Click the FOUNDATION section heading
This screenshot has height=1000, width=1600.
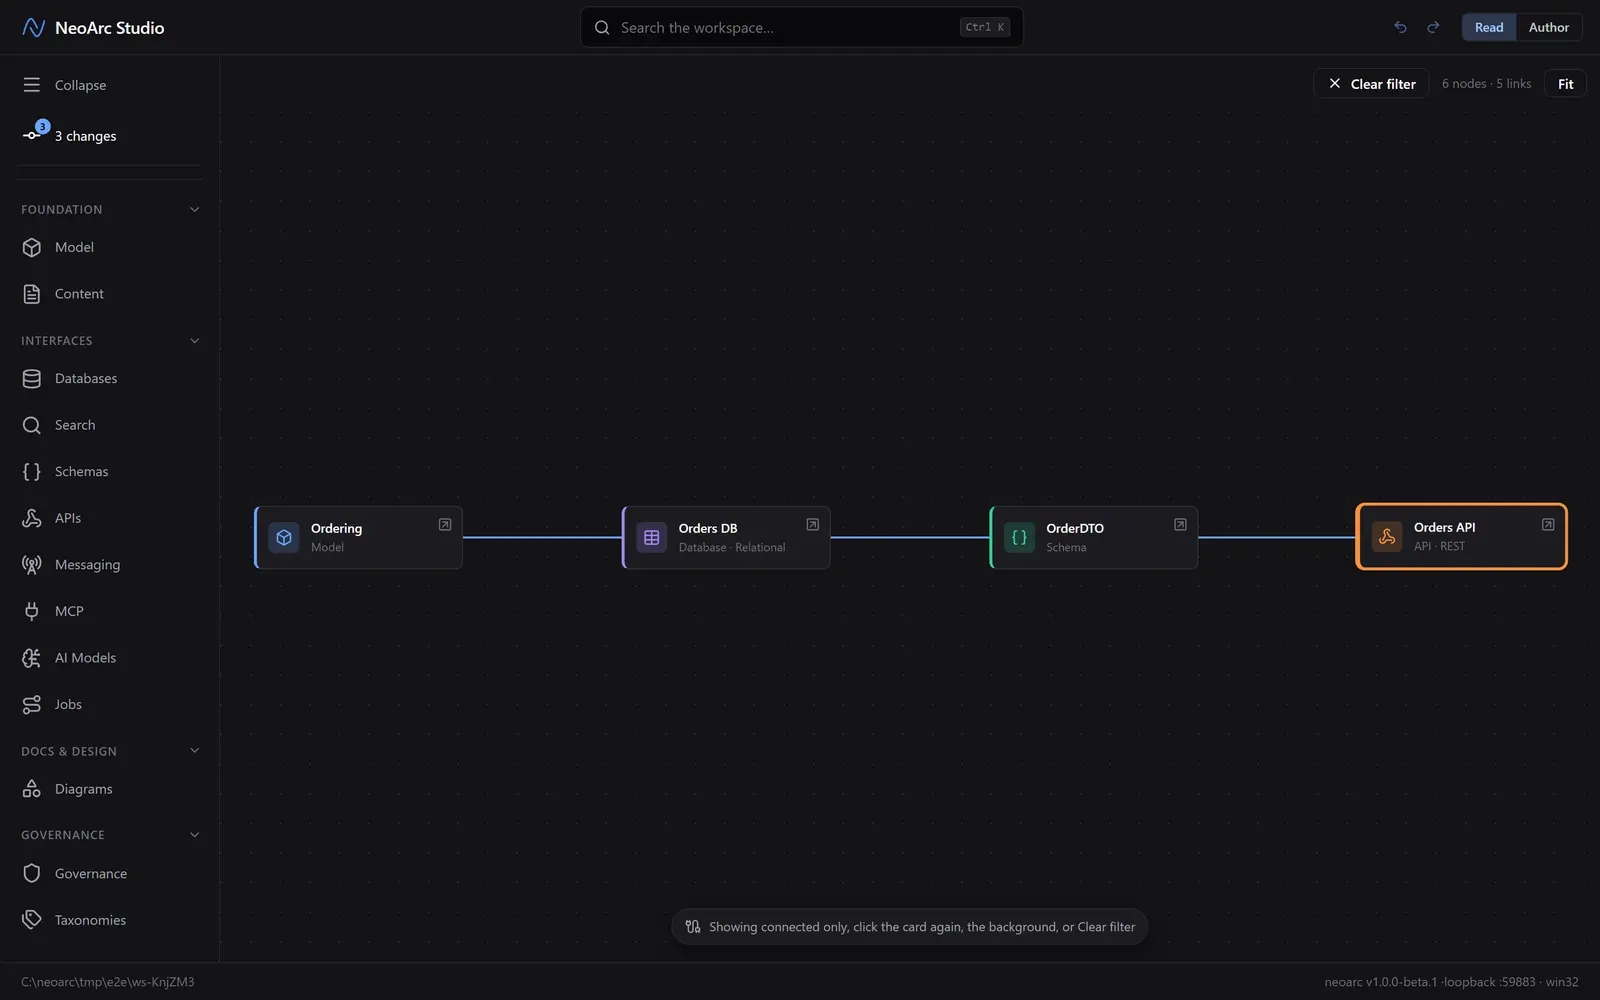[x=62, y=210]
